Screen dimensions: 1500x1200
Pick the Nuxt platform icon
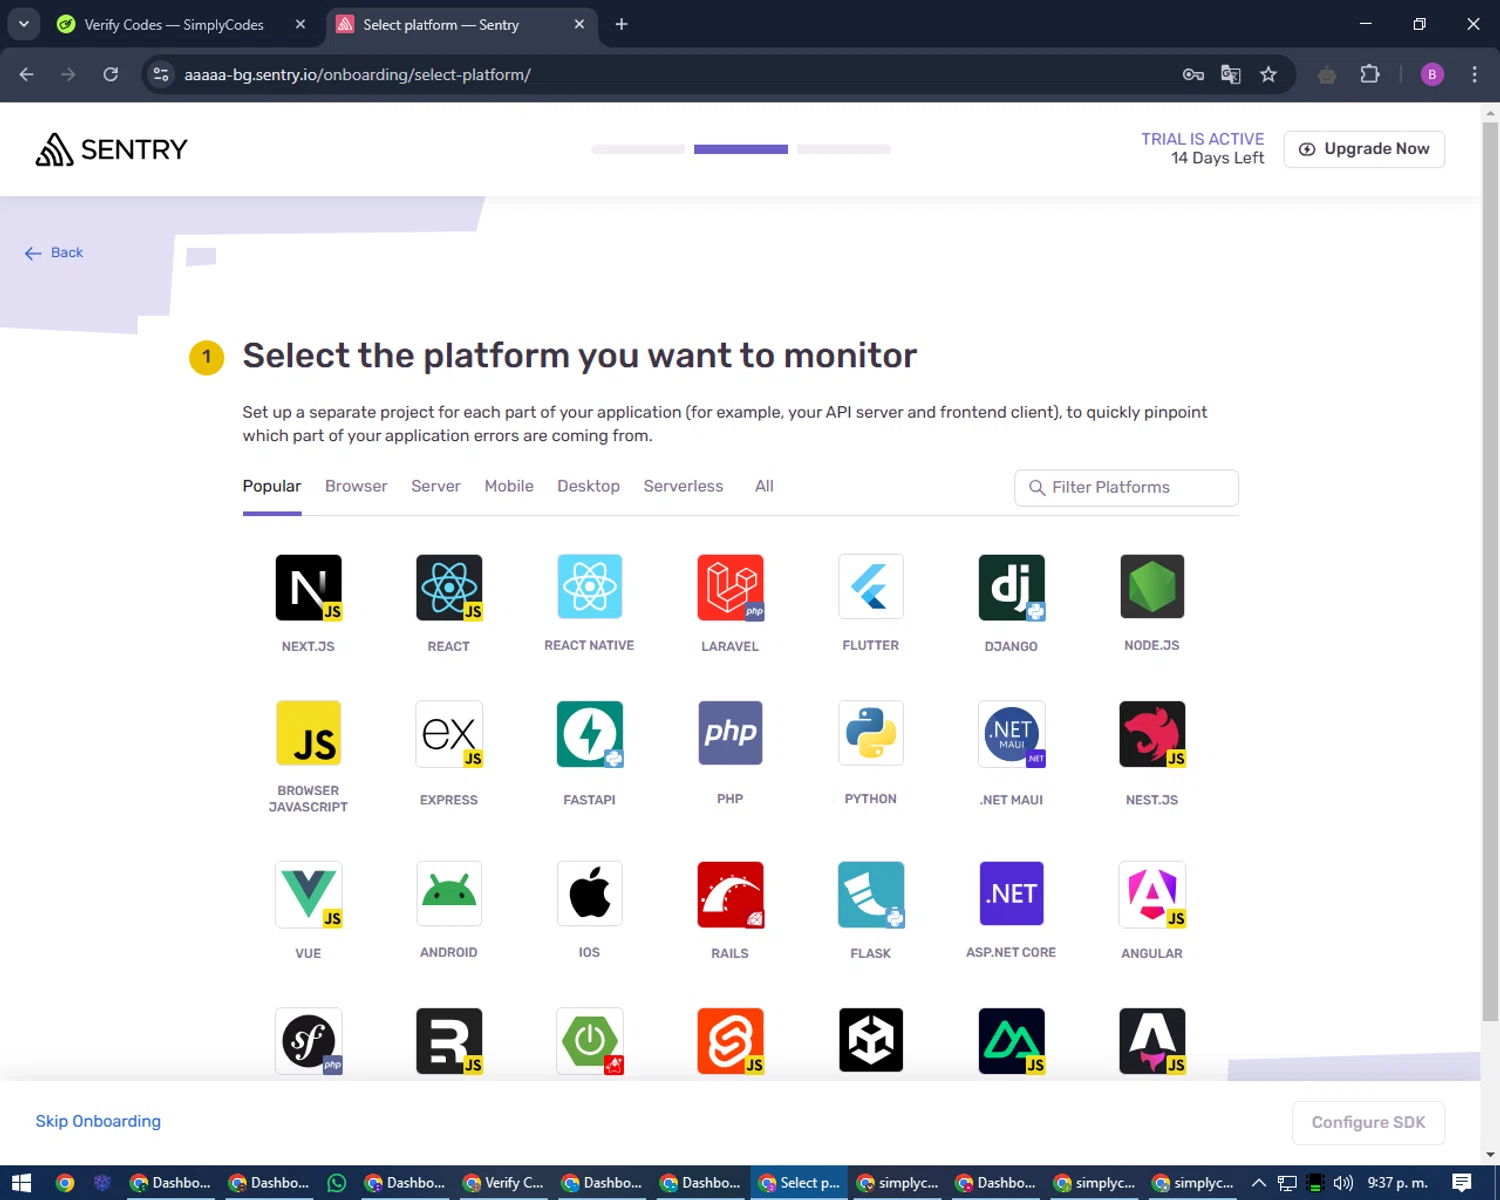pos(1011,1041)
